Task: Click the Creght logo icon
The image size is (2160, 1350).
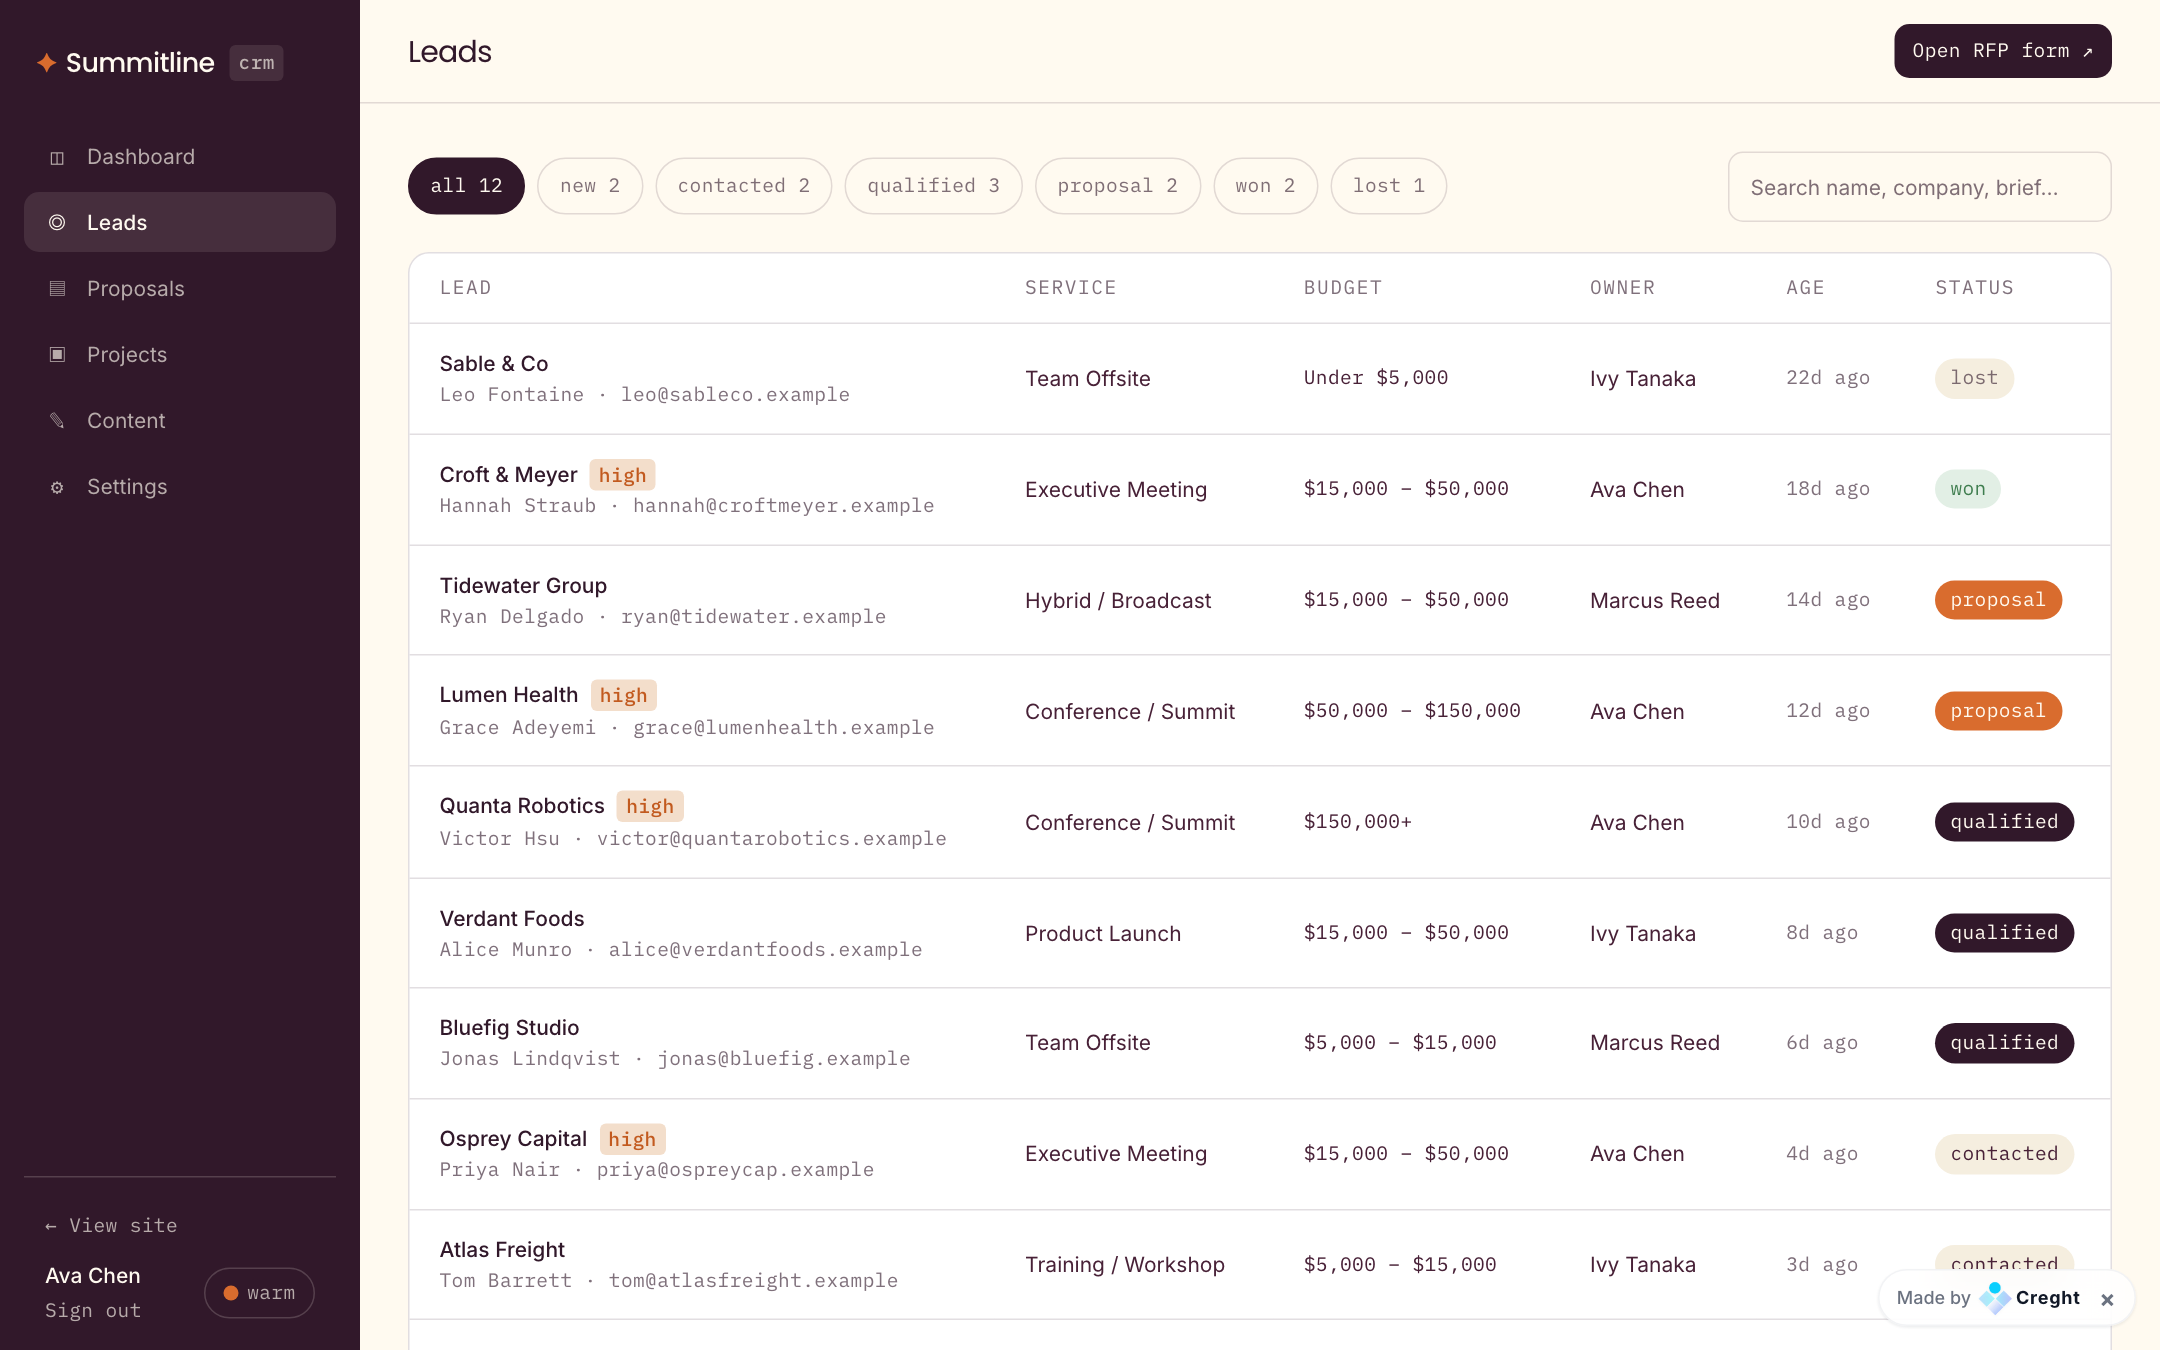Action: (1995, 1297)
